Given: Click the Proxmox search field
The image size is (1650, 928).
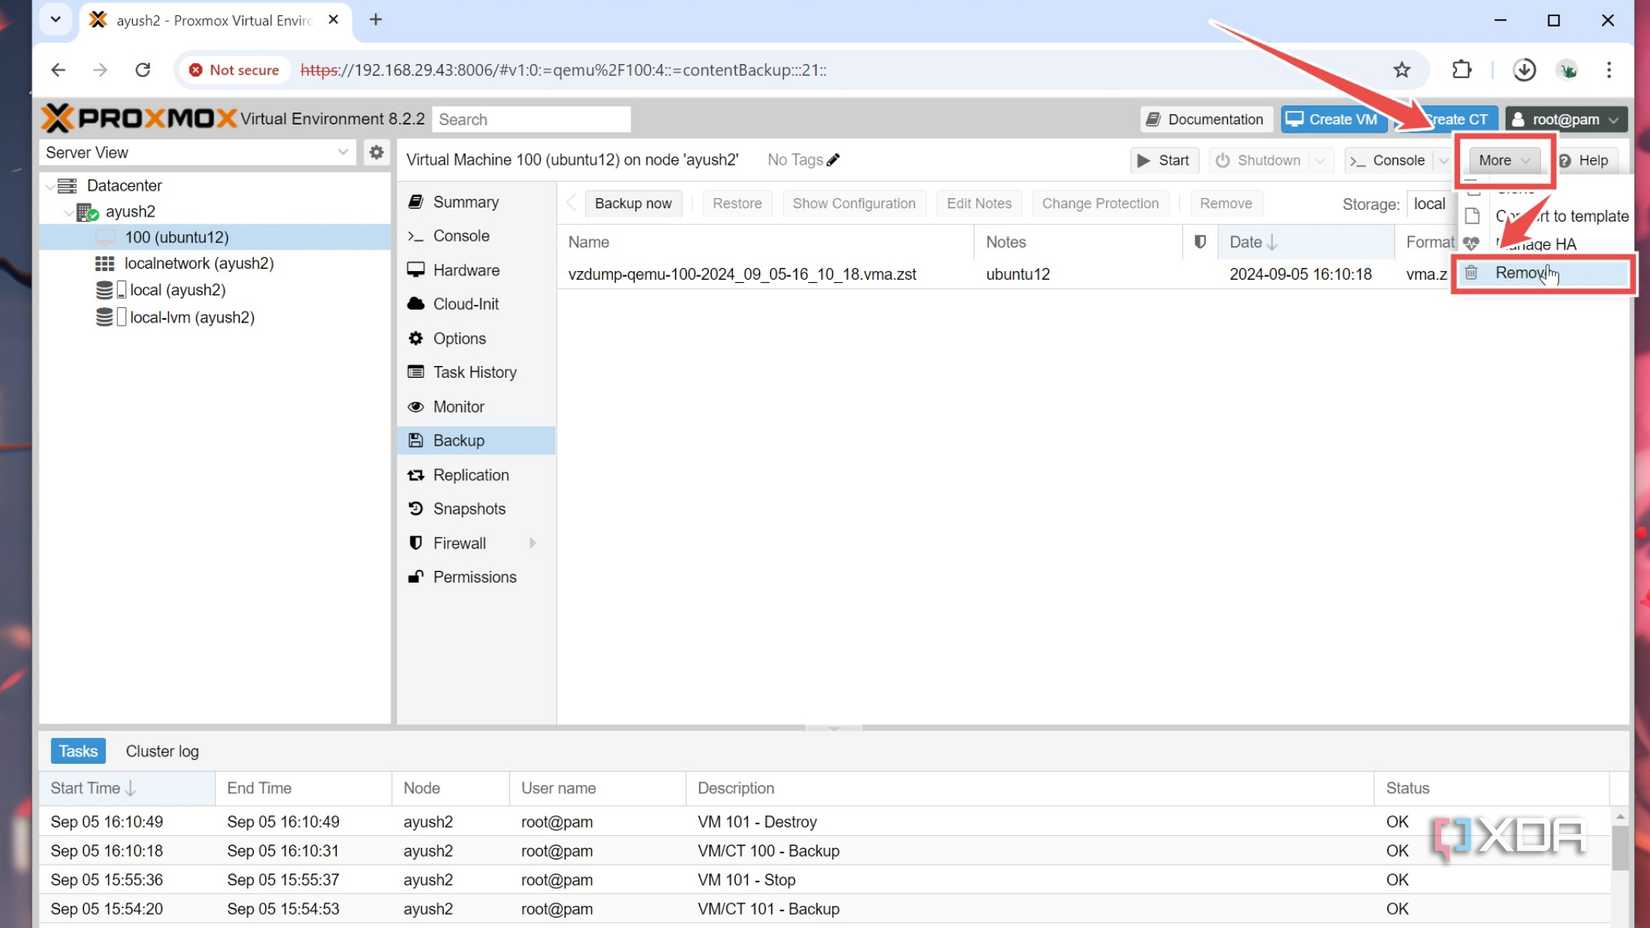Looking at the screenshot, I should pos(531,119).
